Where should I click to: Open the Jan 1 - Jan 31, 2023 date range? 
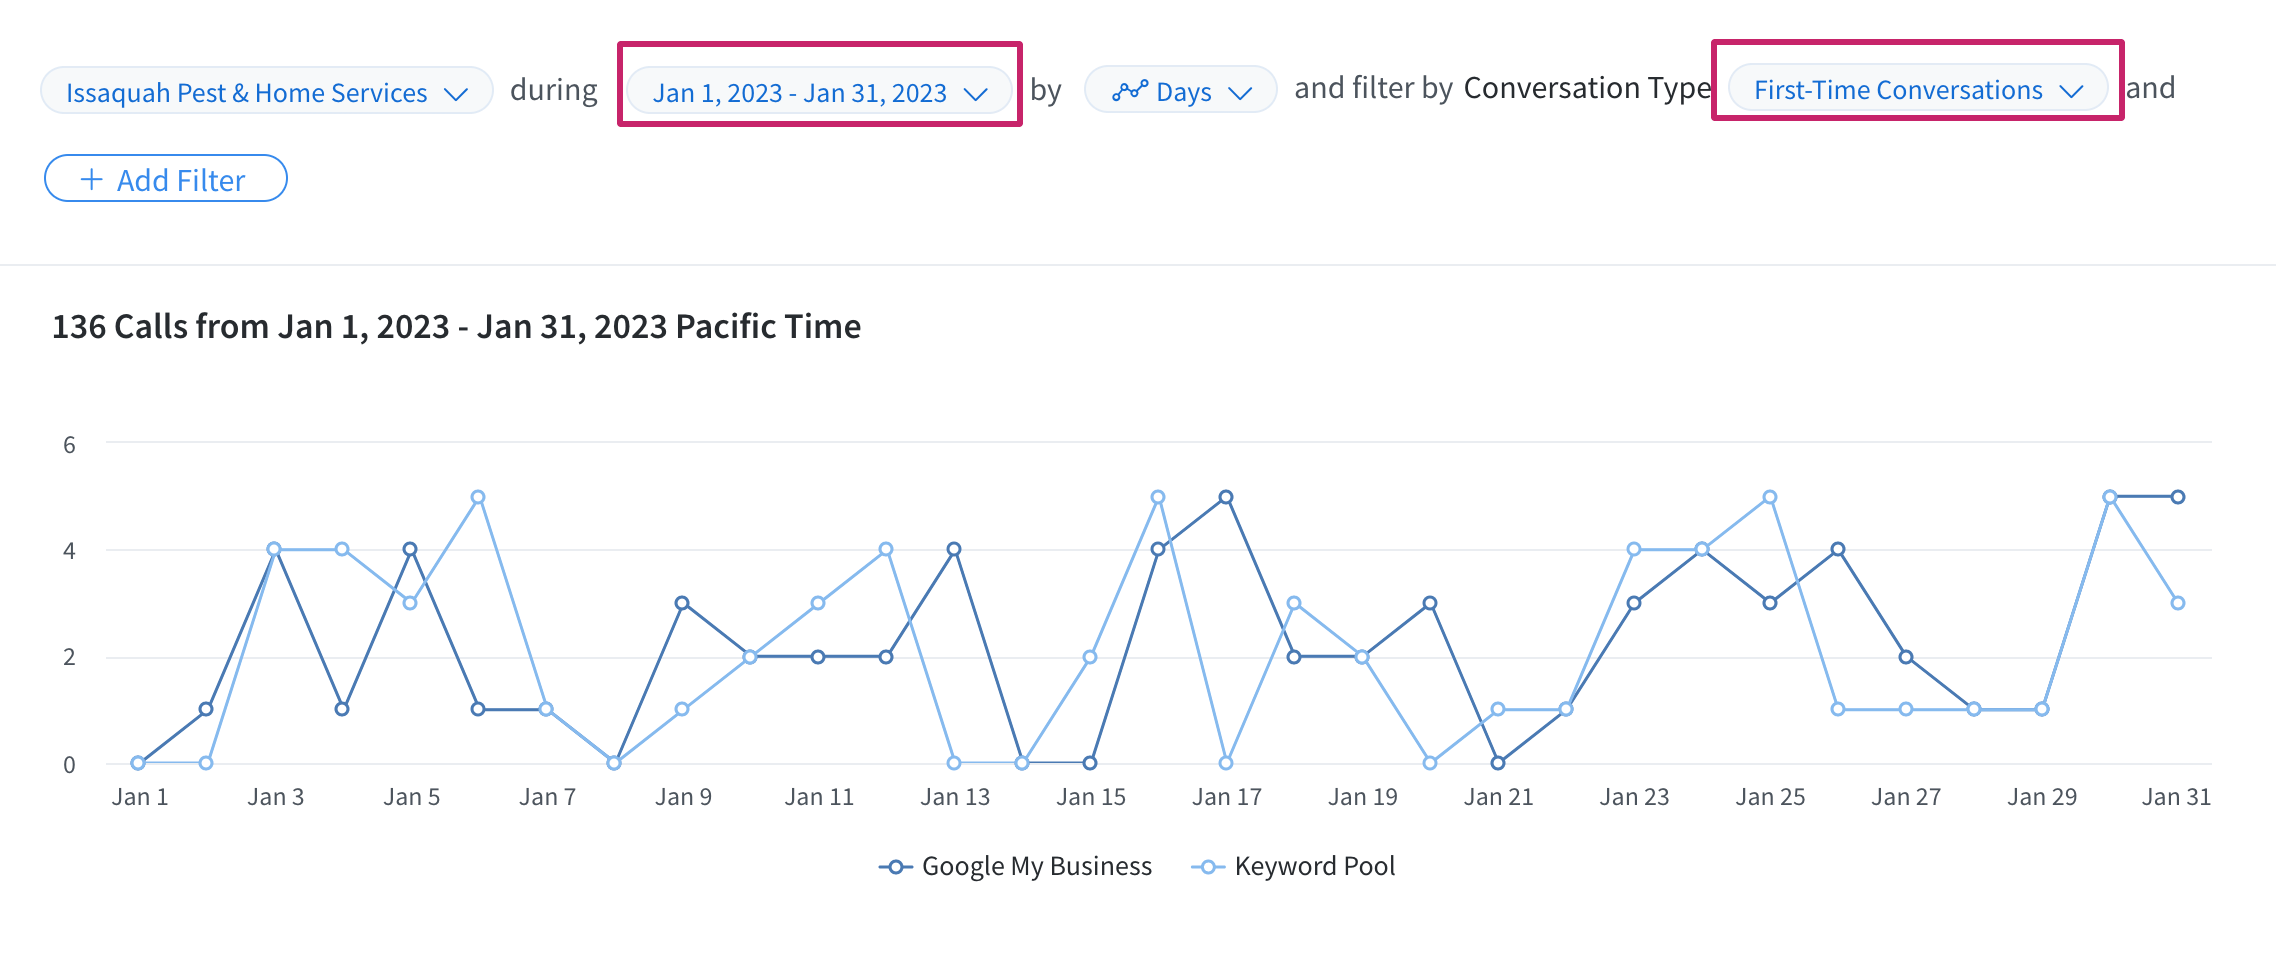coord(819,92)
